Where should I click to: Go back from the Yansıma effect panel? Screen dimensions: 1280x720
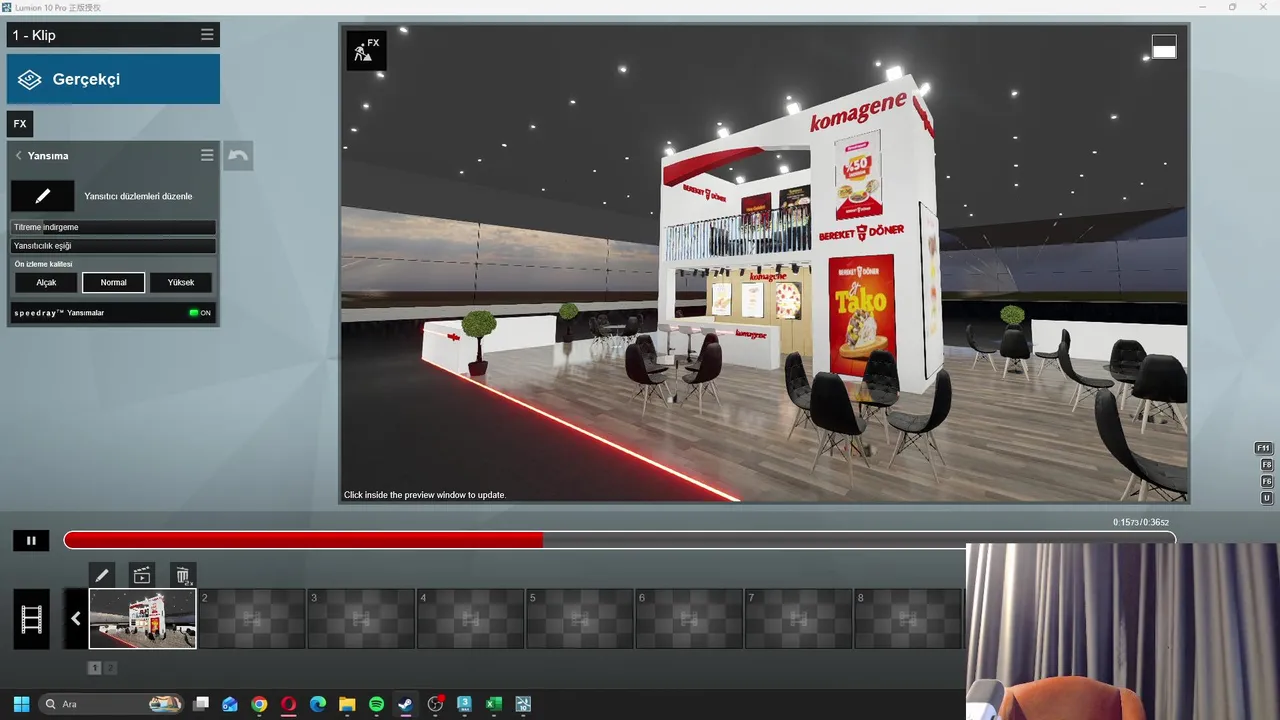[x=18, y=156]
